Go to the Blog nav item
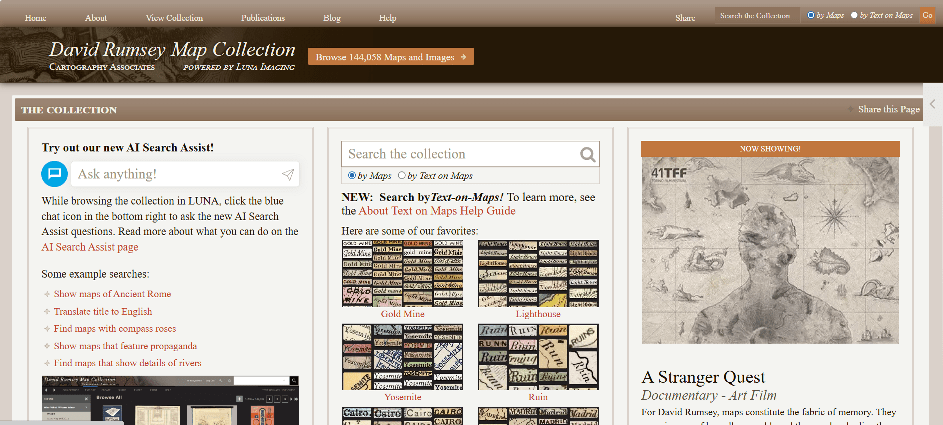 click(332, 18)
